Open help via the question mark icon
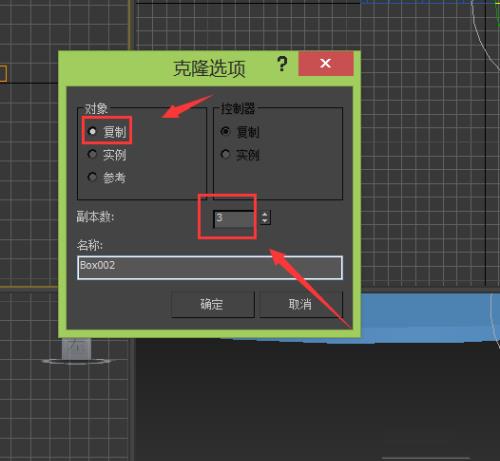The height and width of the screenshot is (461, 500). [282, 64]
